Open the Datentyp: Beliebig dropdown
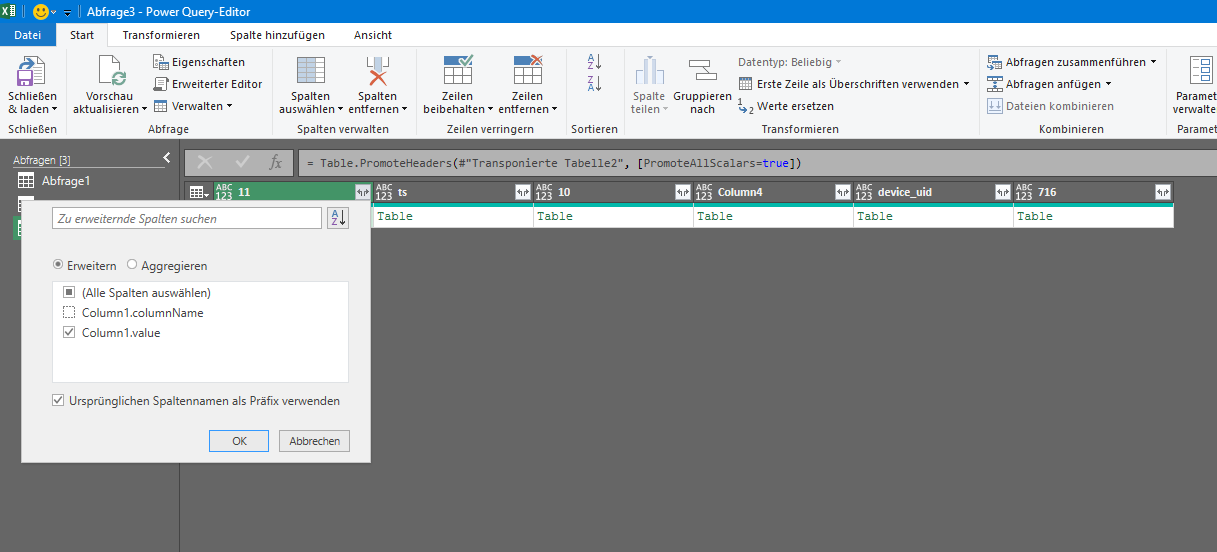The image size is (1217, 552). [790, 62]
